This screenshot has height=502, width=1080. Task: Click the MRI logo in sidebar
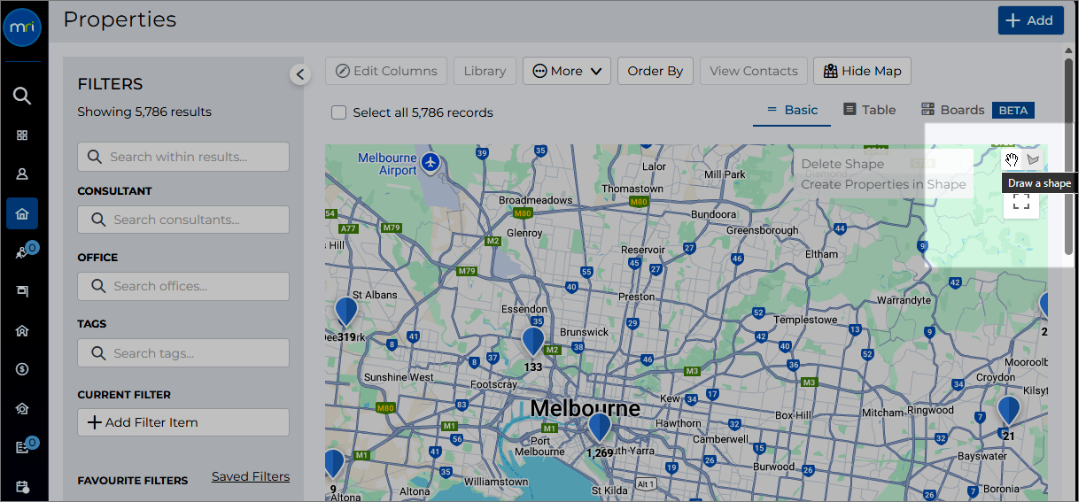22,28
